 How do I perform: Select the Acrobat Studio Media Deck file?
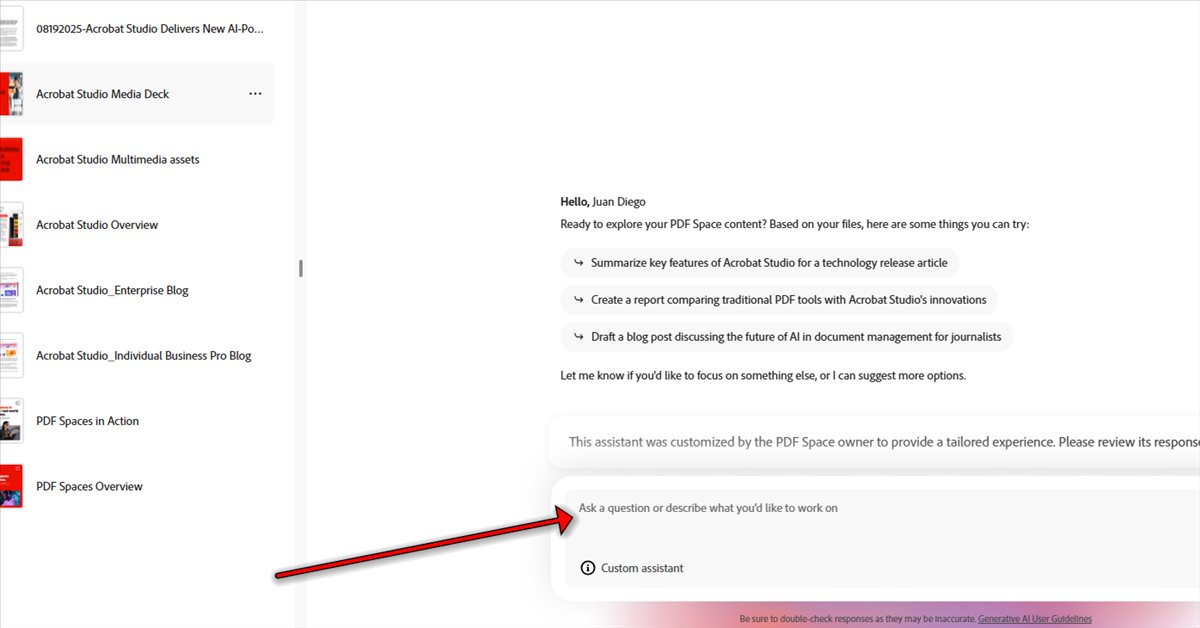point(103,94)
